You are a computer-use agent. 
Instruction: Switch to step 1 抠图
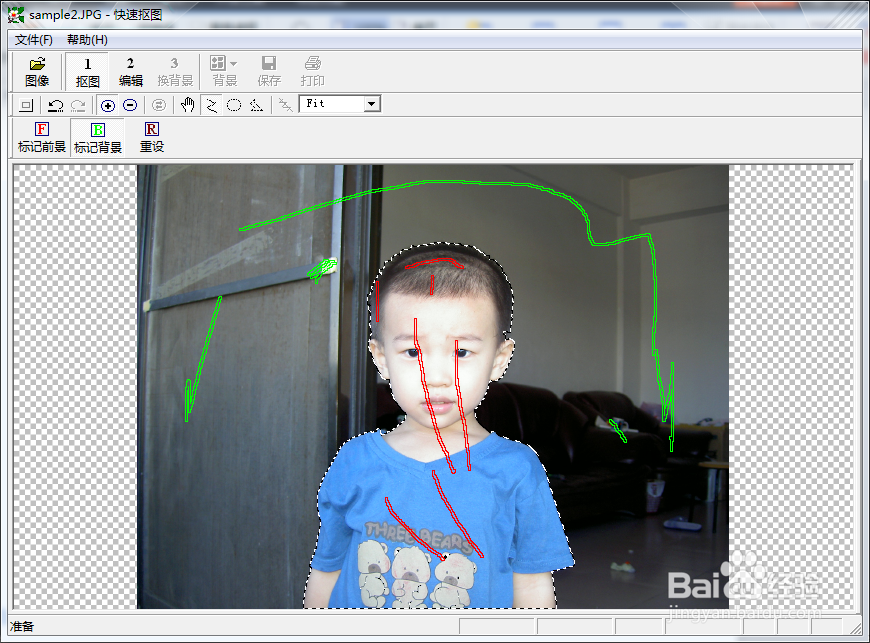tap(87, 72)
